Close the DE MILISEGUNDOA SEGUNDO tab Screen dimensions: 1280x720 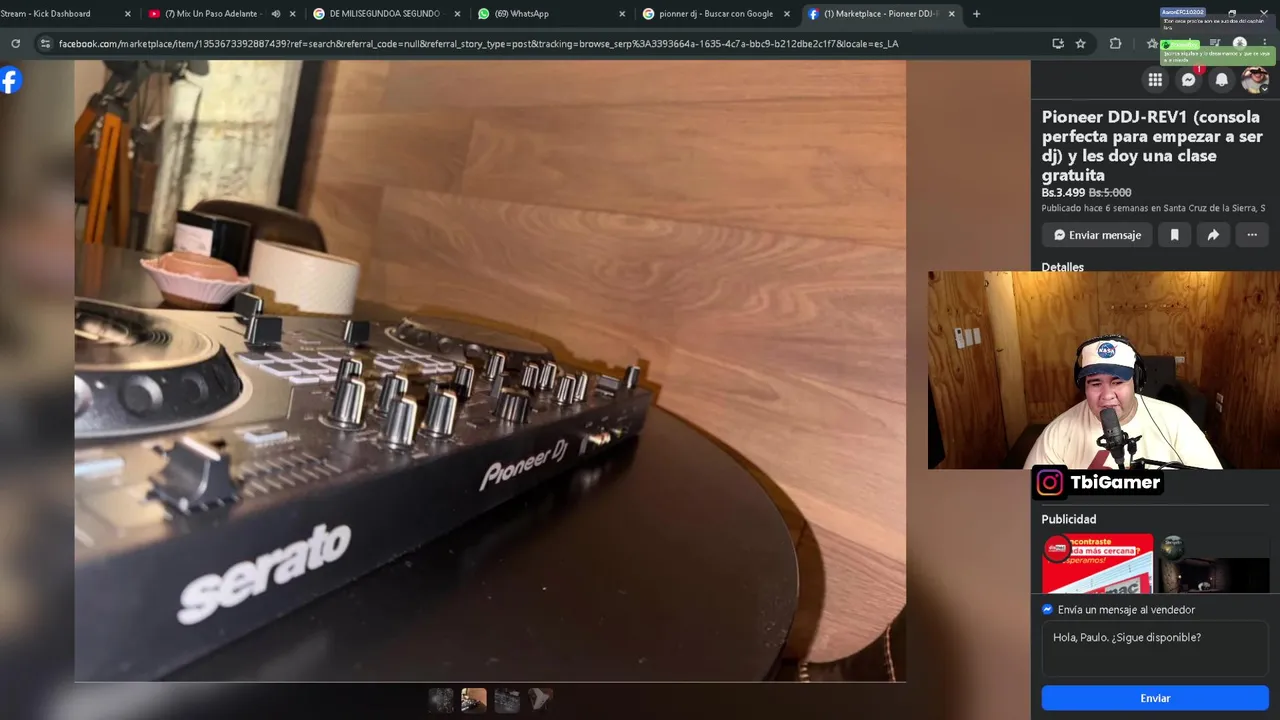[456, 14]
